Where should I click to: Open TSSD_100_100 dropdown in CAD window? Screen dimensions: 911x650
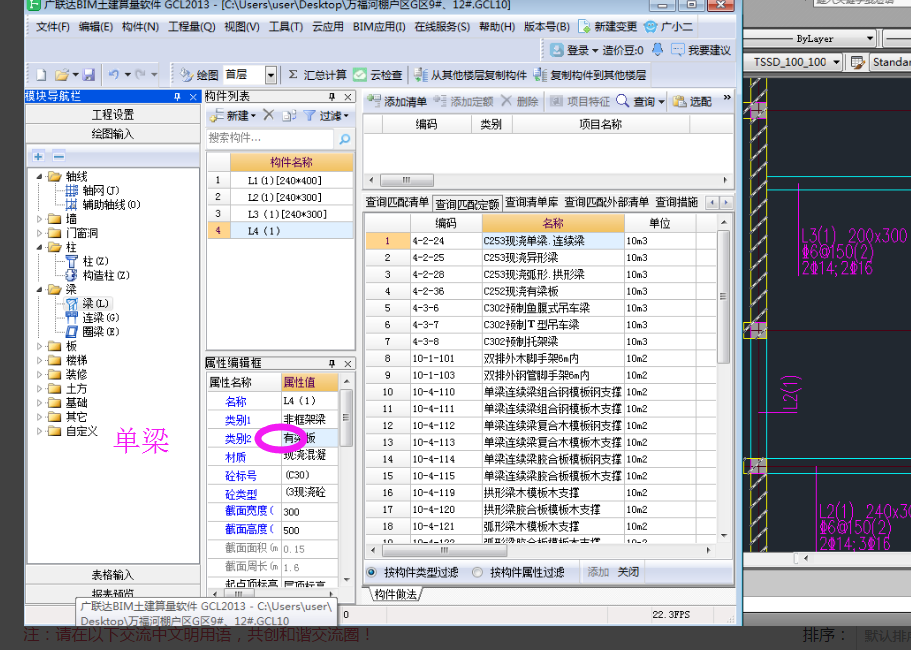(x=835, y=62)
